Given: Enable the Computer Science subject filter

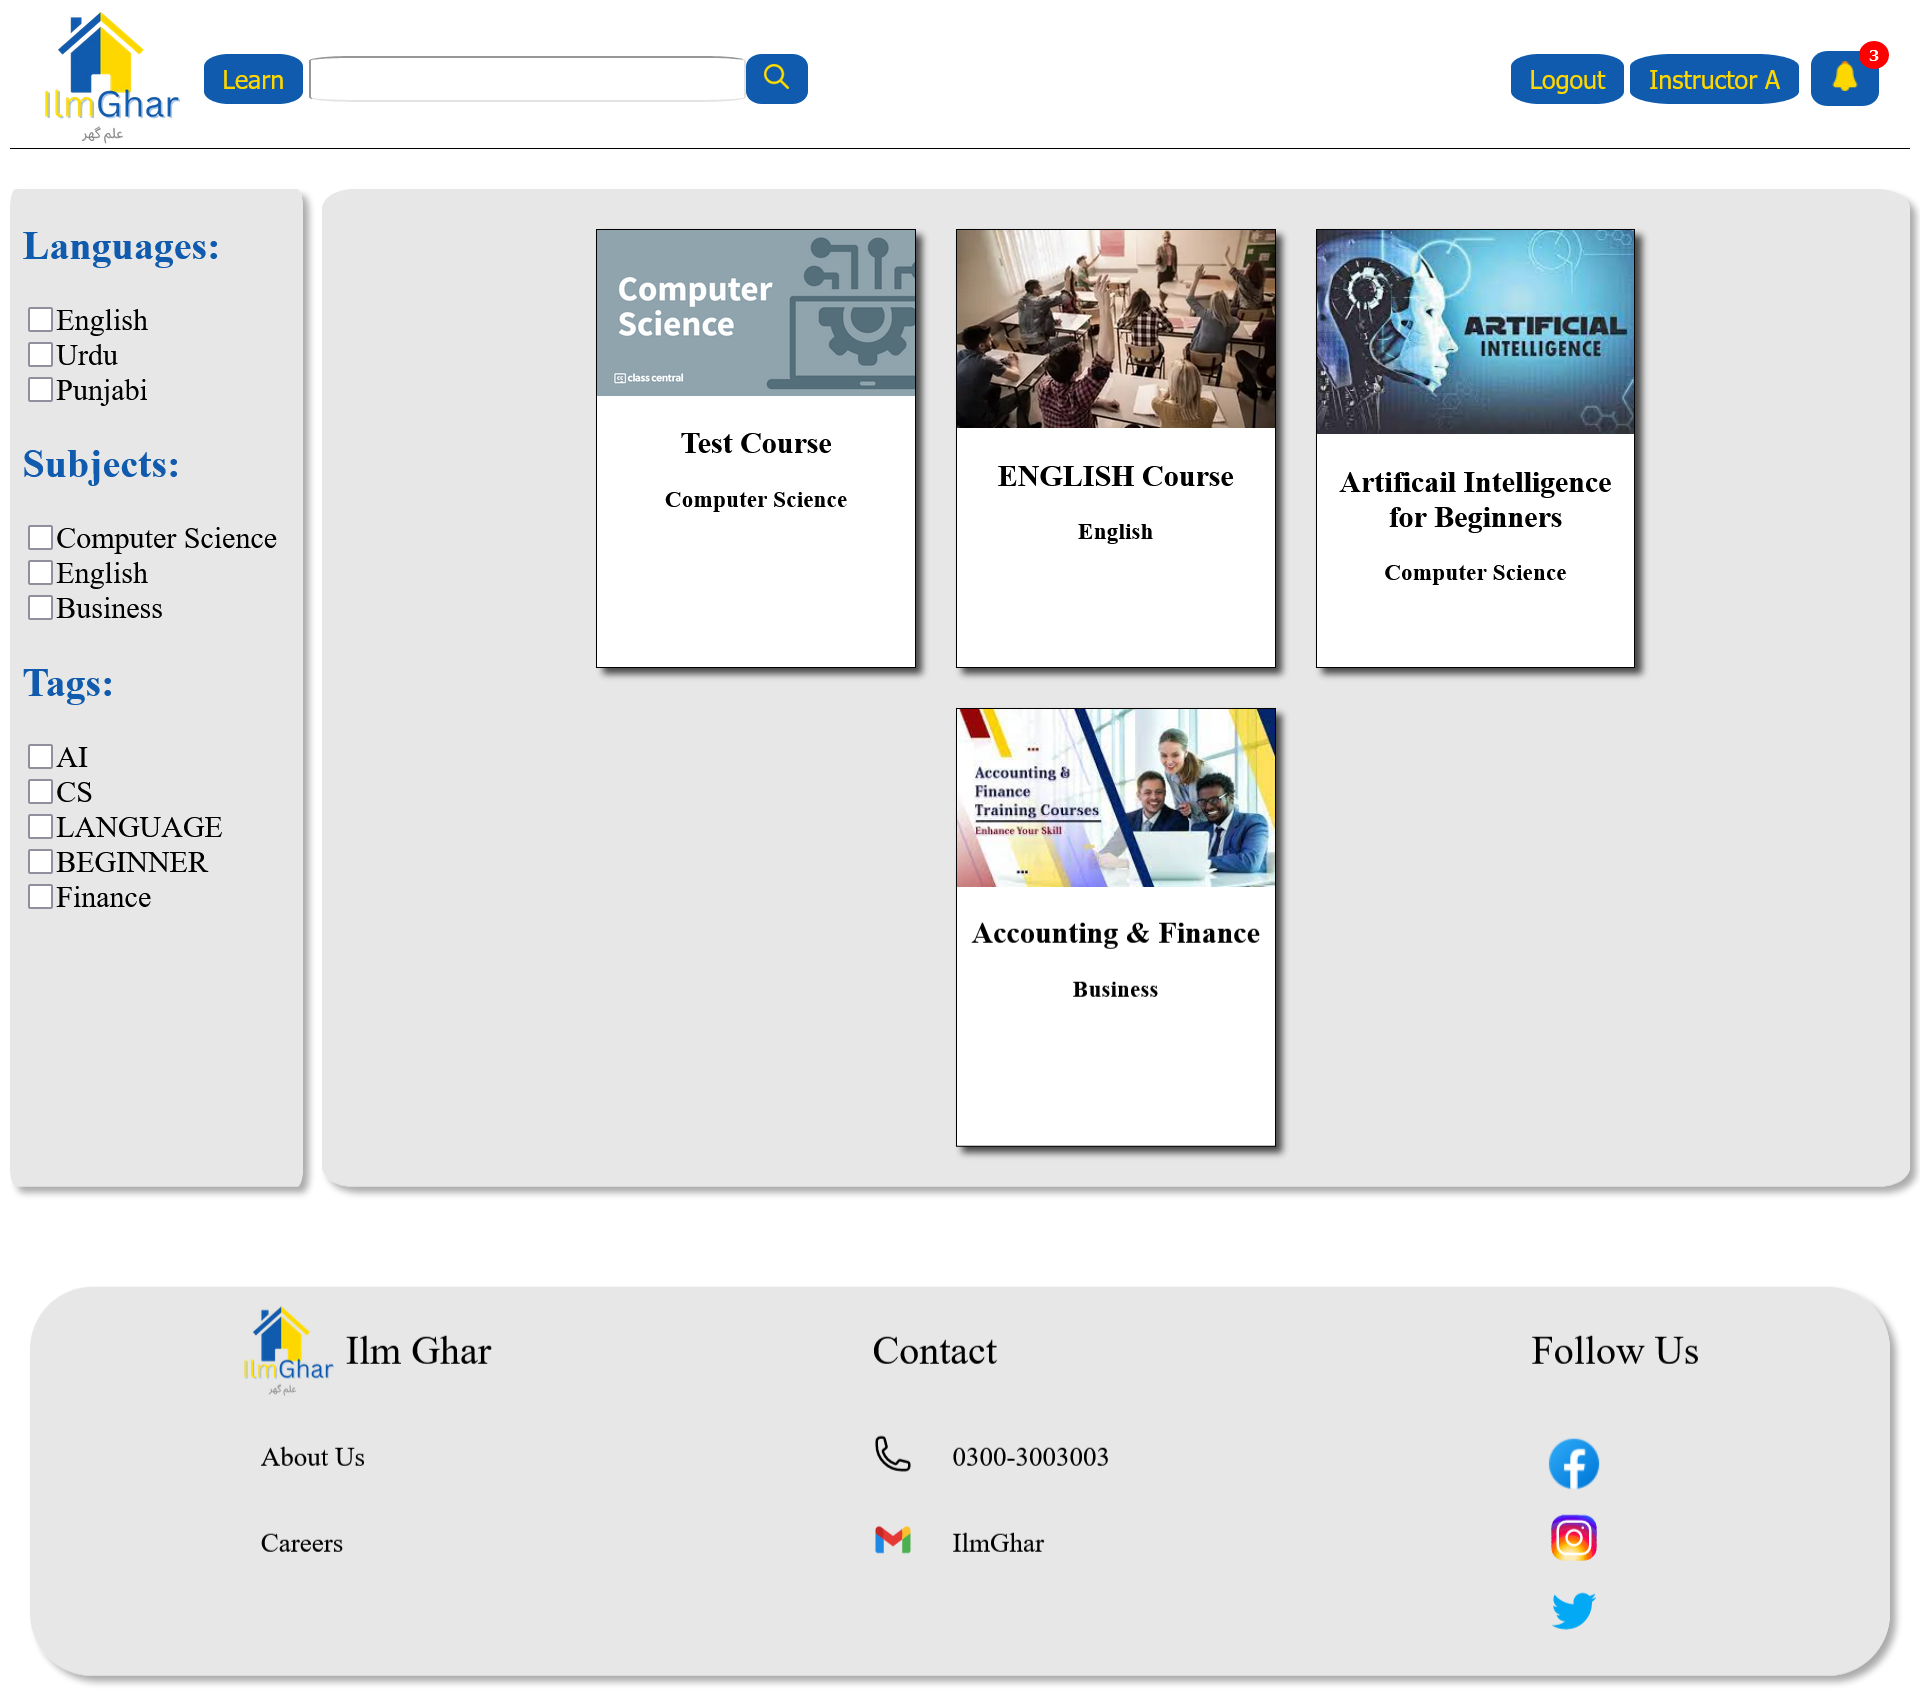Looking at the screenshot, I should [40, 538].
